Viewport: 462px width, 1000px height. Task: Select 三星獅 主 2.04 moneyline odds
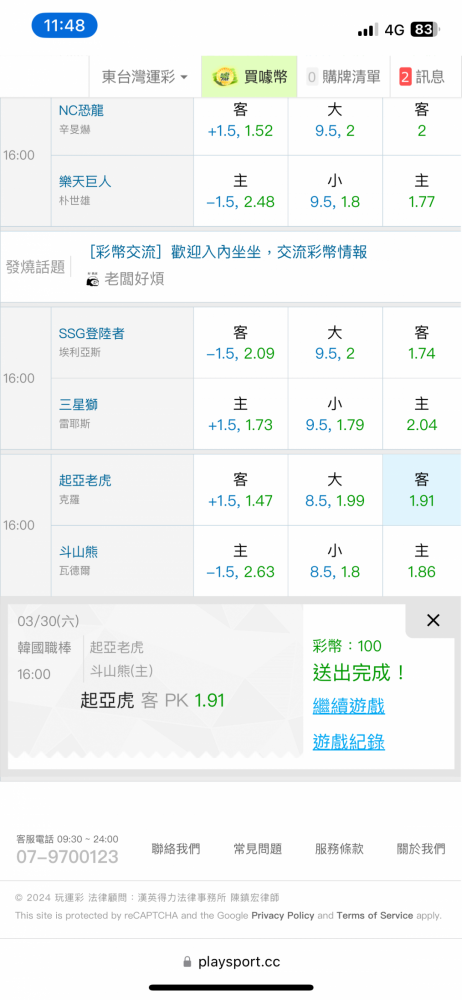point(422,415)
